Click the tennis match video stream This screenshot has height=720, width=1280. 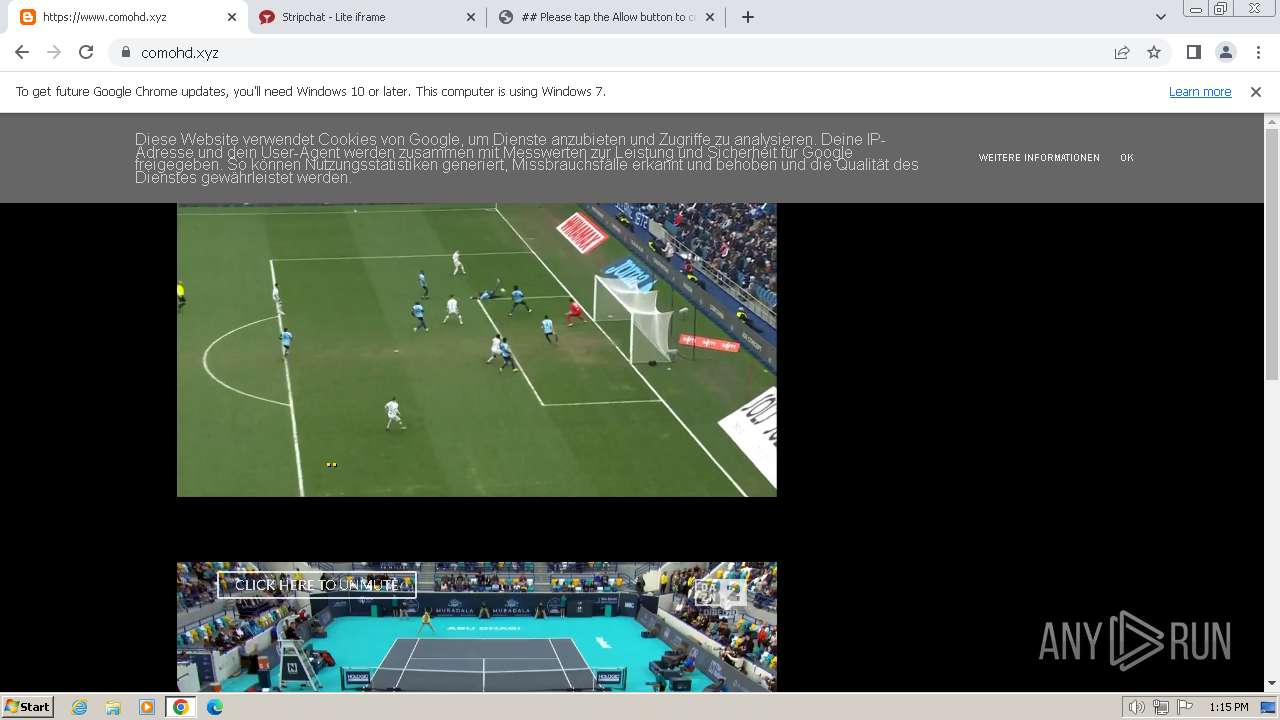pos(477,627)
